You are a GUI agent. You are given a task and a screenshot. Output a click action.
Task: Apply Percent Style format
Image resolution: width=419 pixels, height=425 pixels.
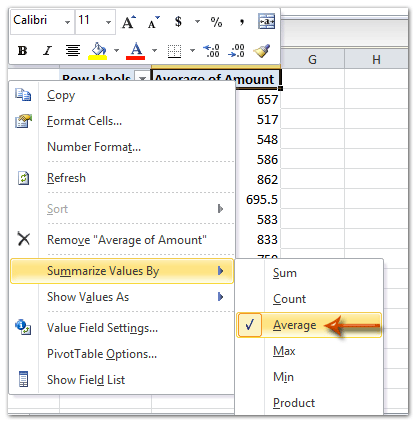[216, 22]
